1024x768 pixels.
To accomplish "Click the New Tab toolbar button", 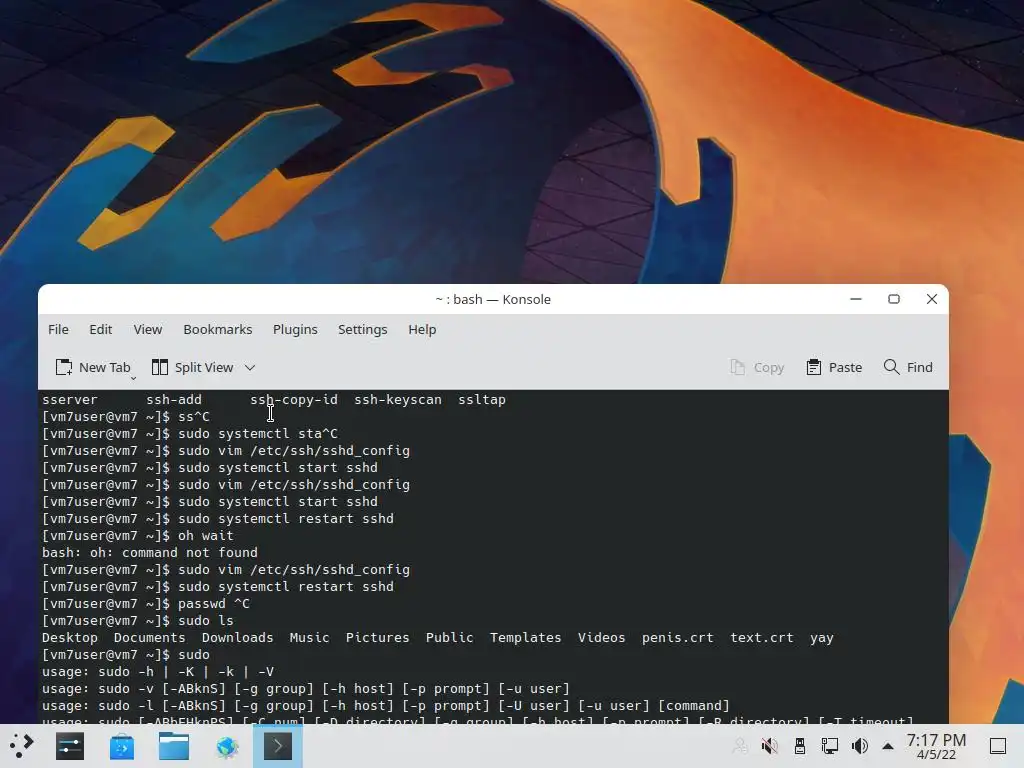I will [x=92, y=367].
